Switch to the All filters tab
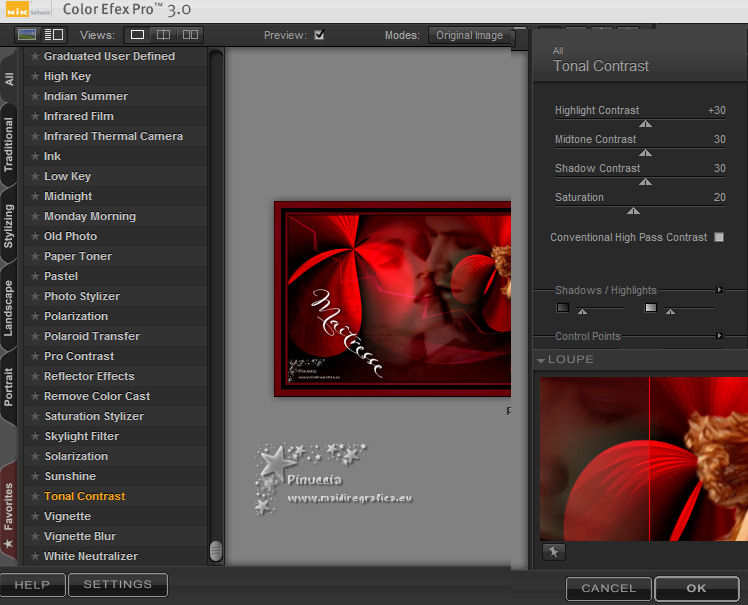 (x=9, y=79)
